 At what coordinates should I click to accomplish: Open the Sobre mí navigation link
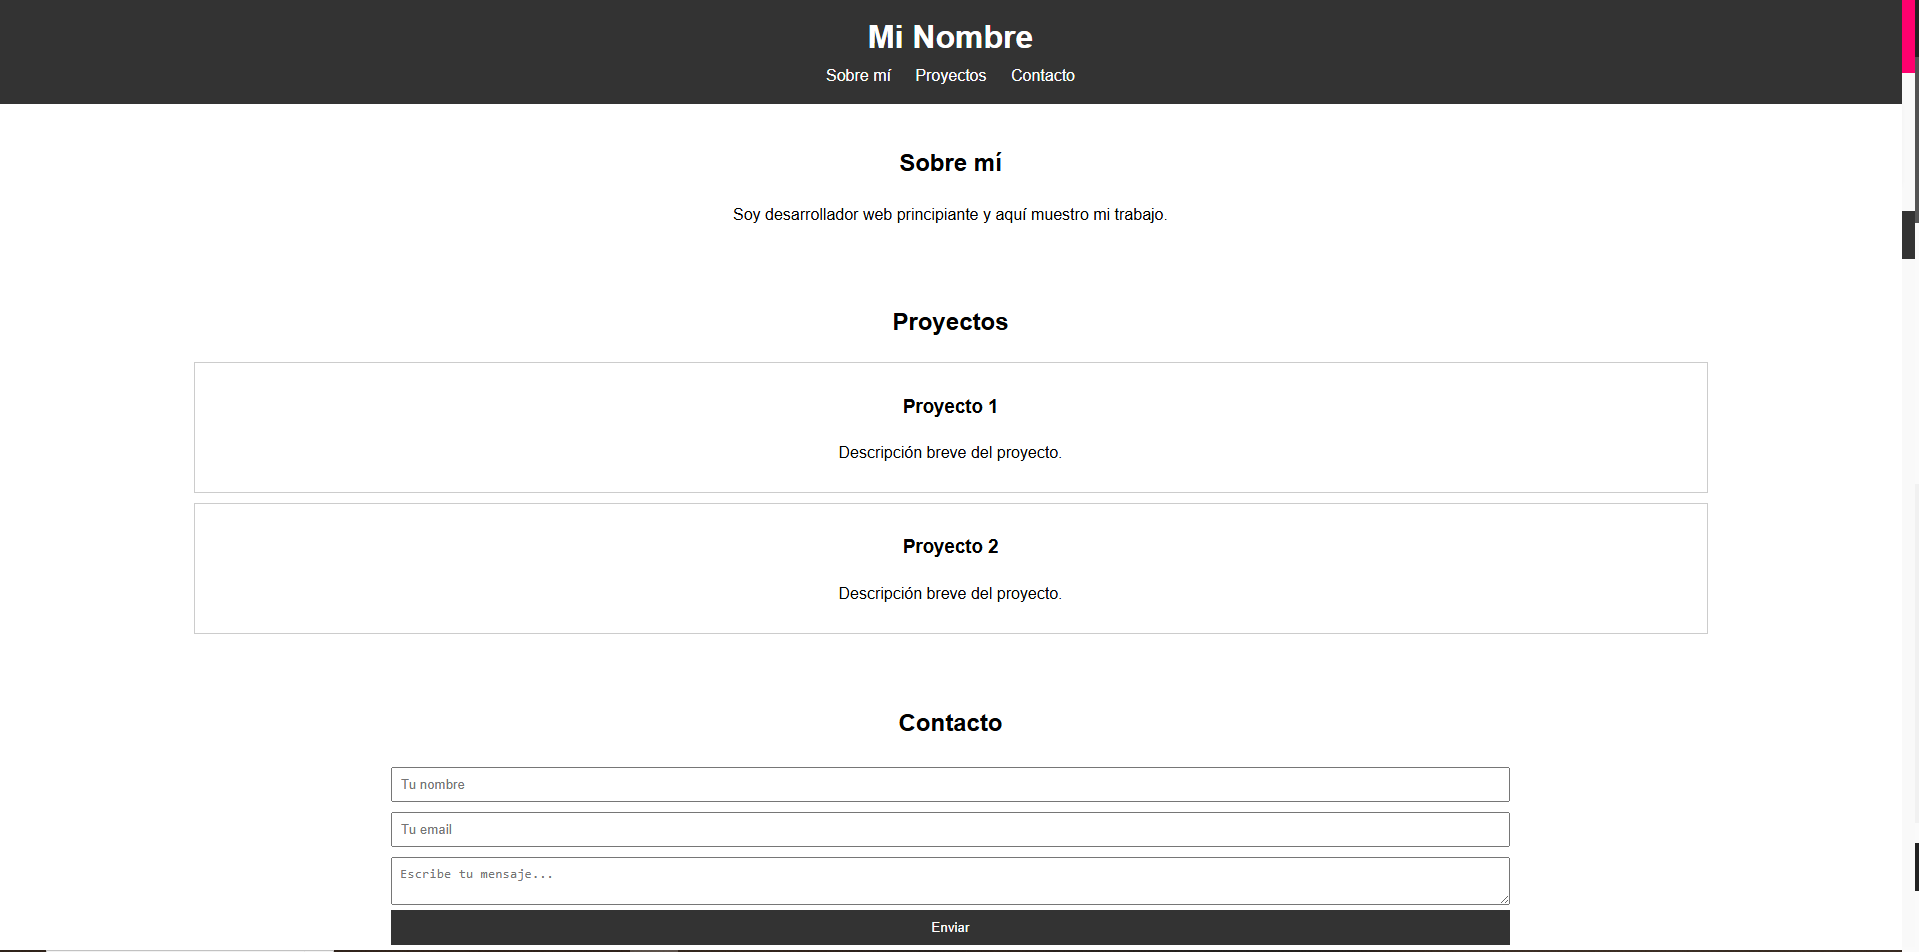(x=857, y=75)
